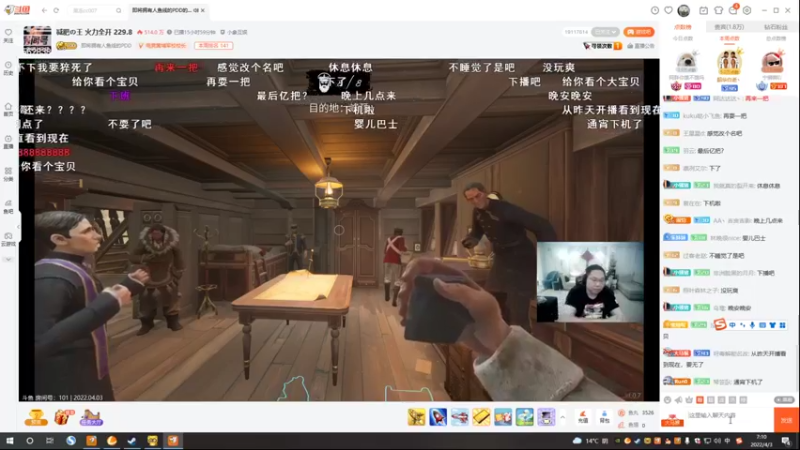The width and height of the screenshot is (800, 450).
Task: Click the second-place dog avatar
Action: 686,62
